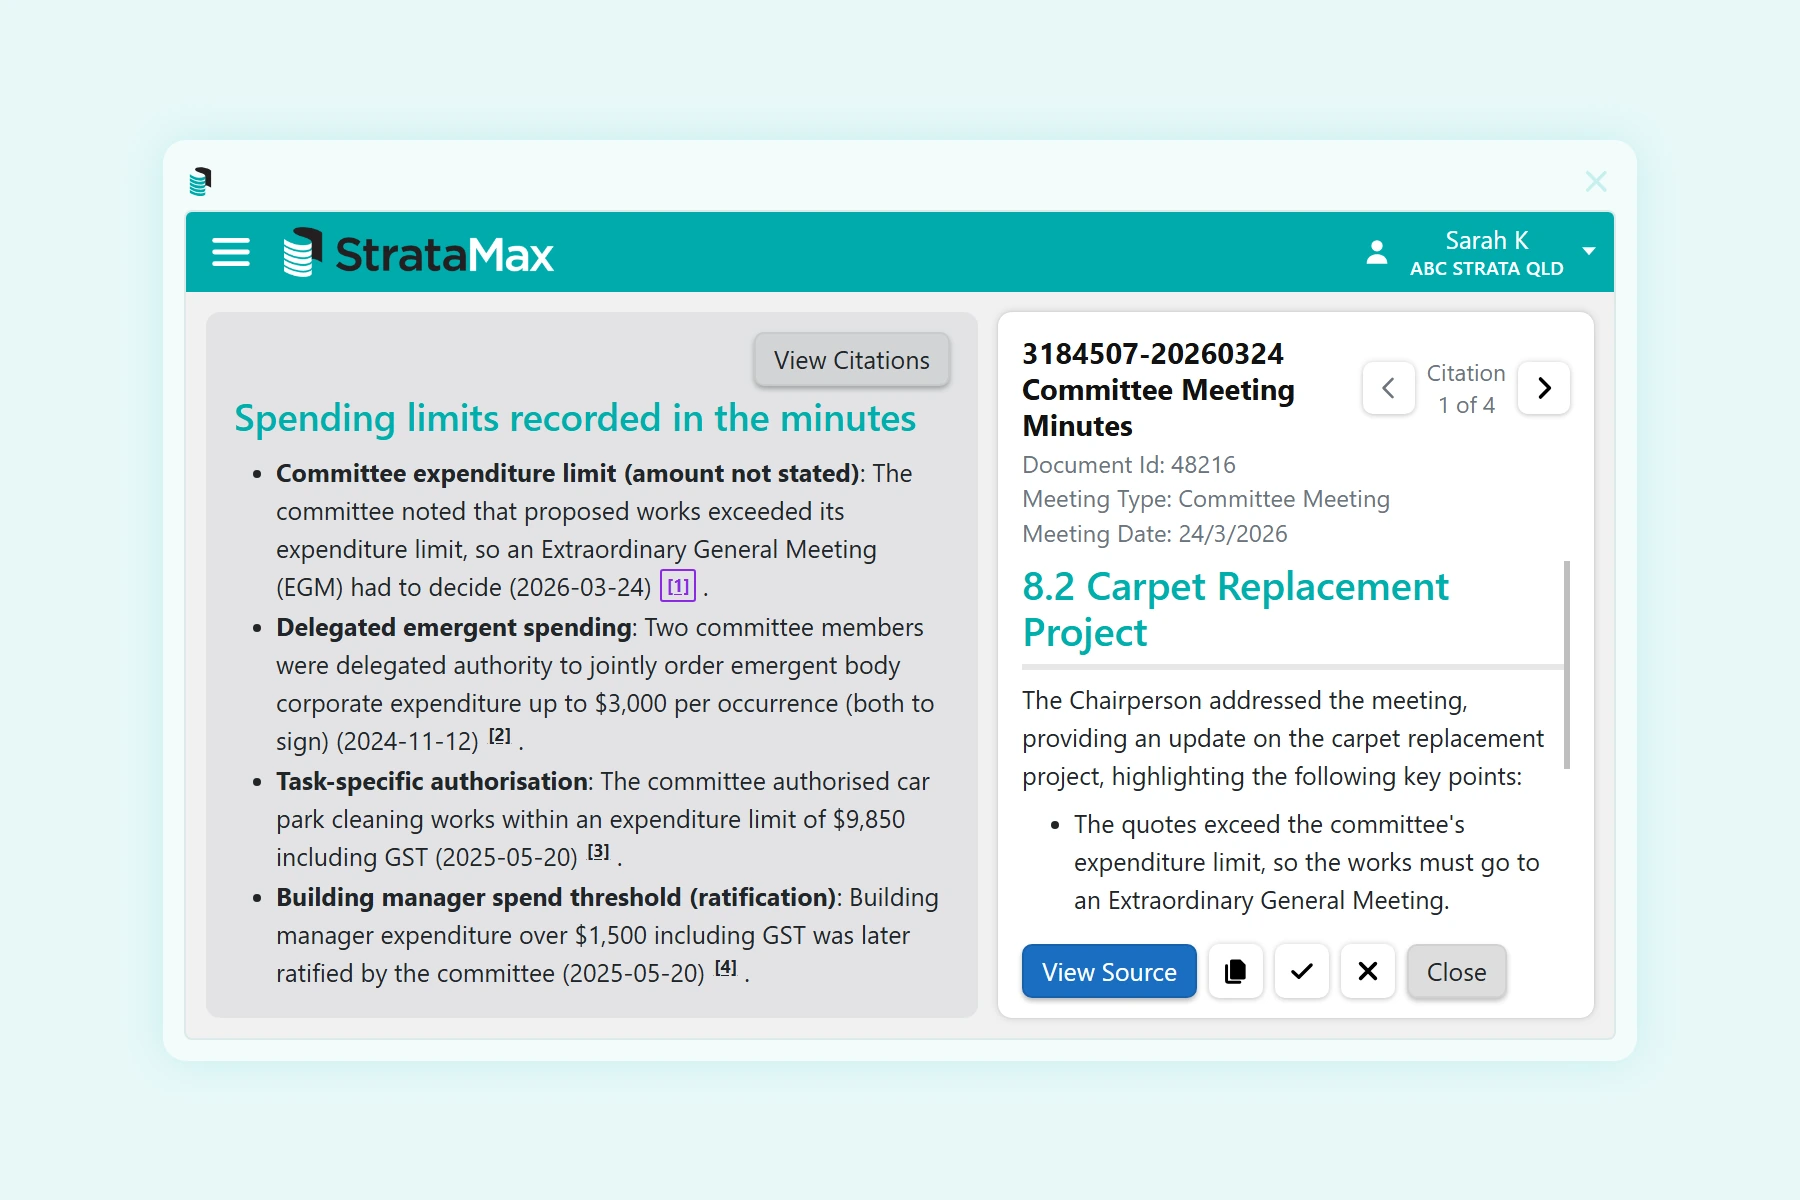
Task: Click the small StrataMax icon above header
Action: (200, 181)
